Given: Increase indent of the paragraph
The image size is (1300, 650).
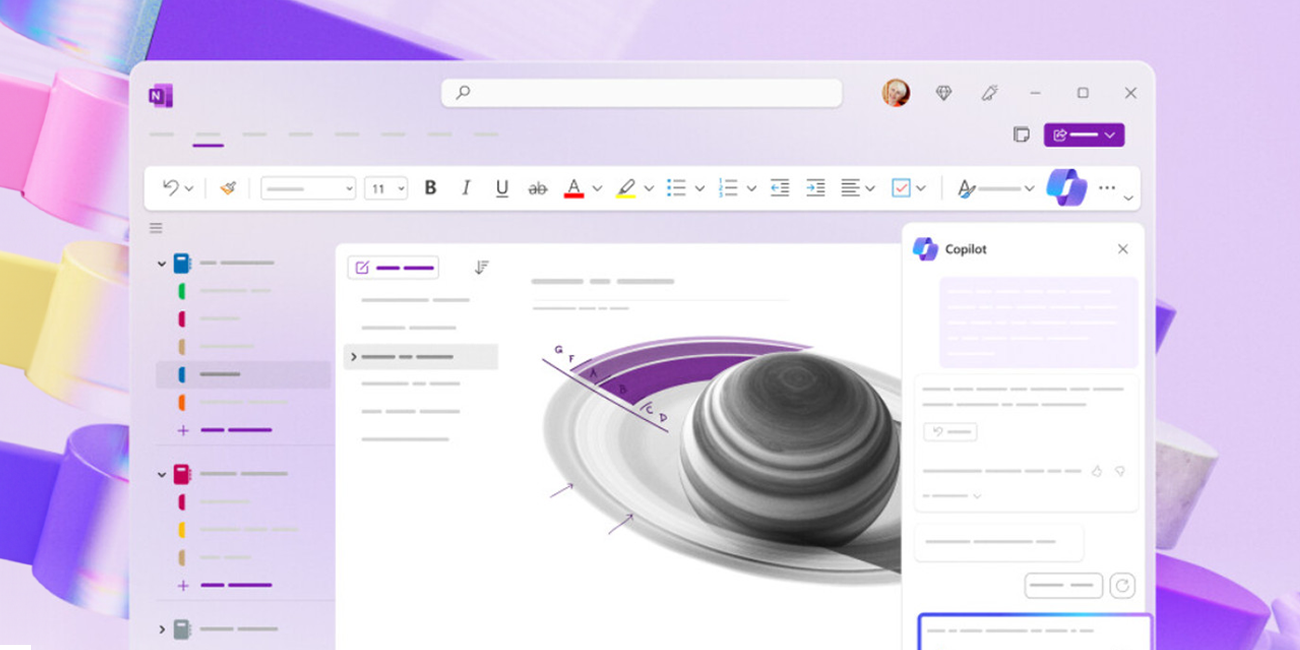Looking at the screenshot, I should click(815, 187).
